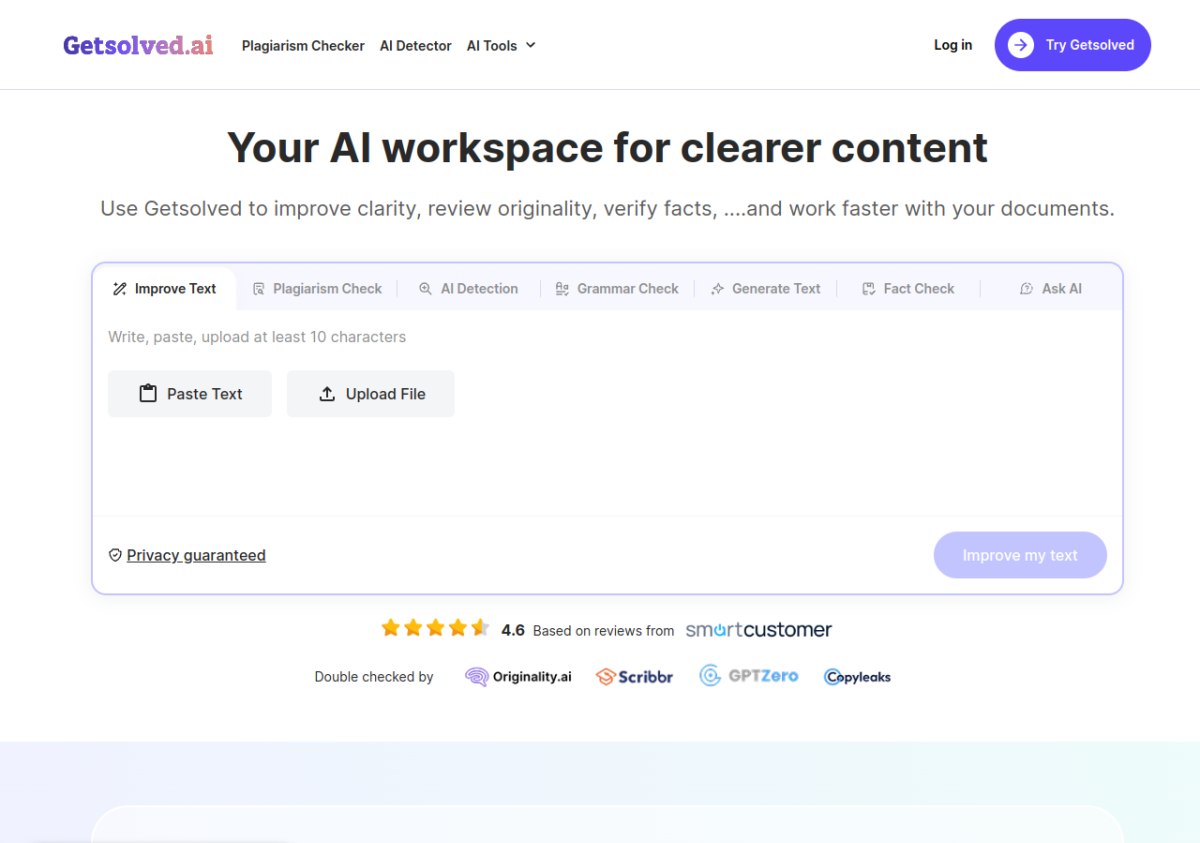Click the 'Double checked by' label
This screenshot has width=1200, height=843.
point(374,677)
